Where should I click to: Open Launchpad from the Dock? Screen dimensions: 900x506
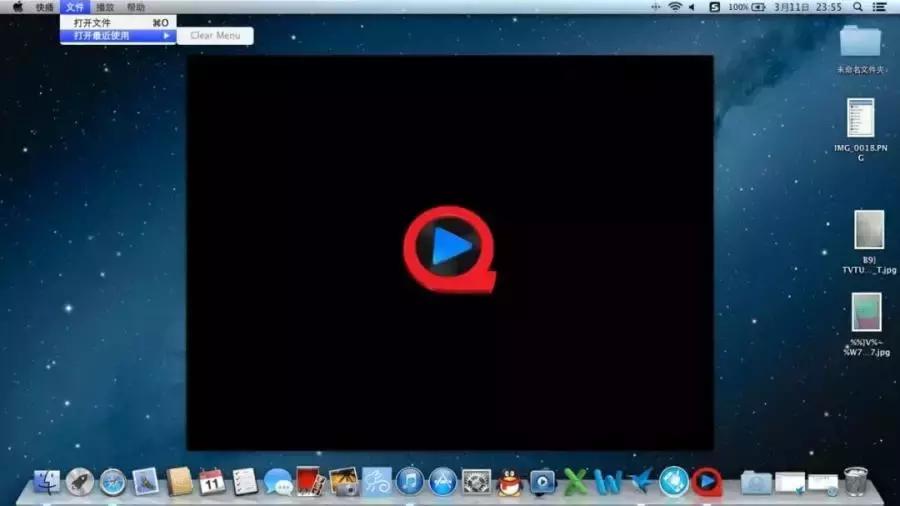coord(80,481)
